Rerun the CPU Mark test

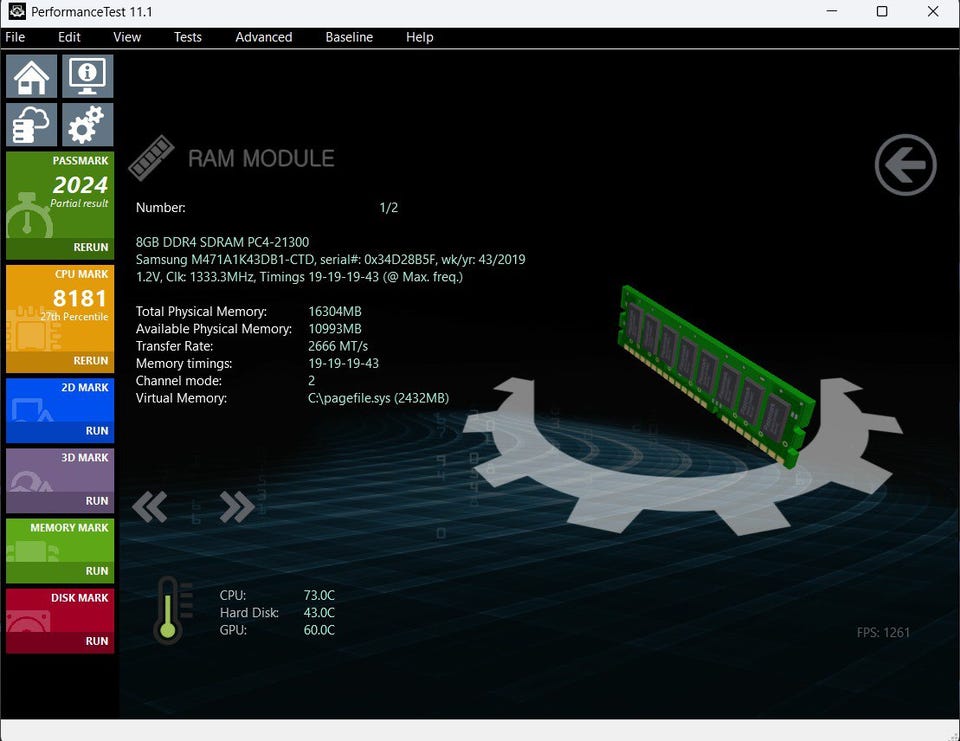click(90, 361)
